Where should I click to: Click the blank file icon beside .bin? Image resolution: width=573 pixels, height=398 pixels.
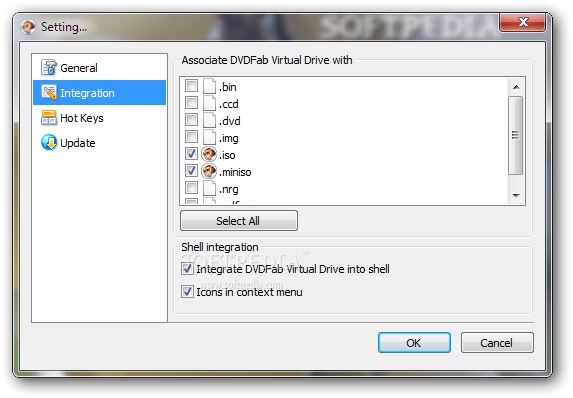209,86
